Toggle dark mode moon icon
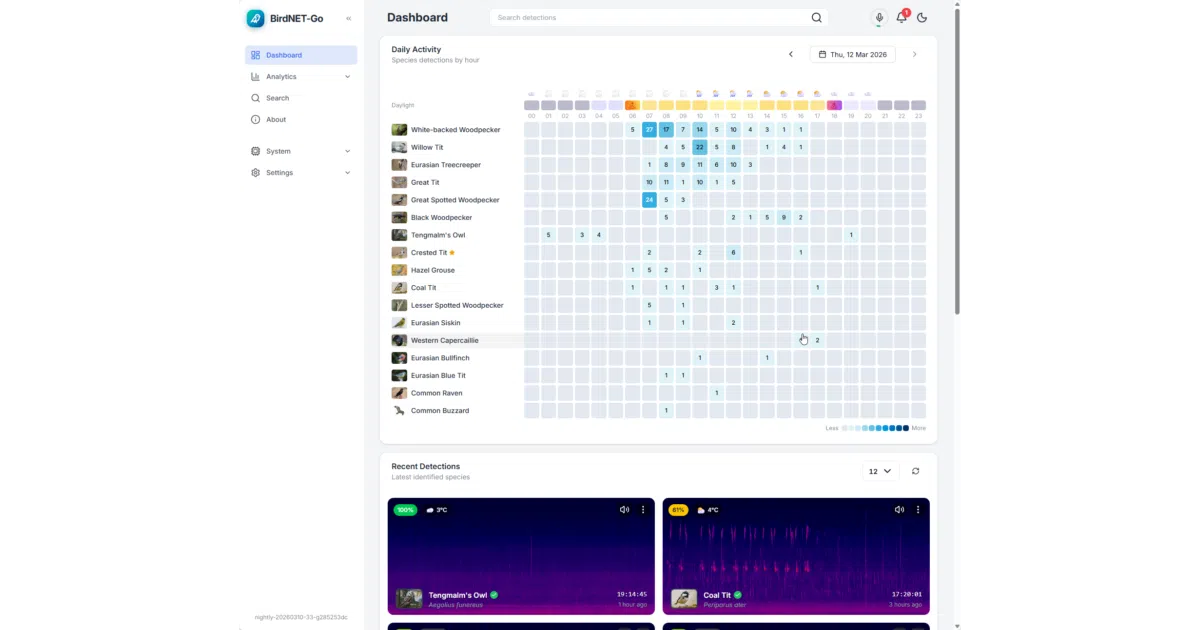Screen dimensions: 1200x630 922,17
